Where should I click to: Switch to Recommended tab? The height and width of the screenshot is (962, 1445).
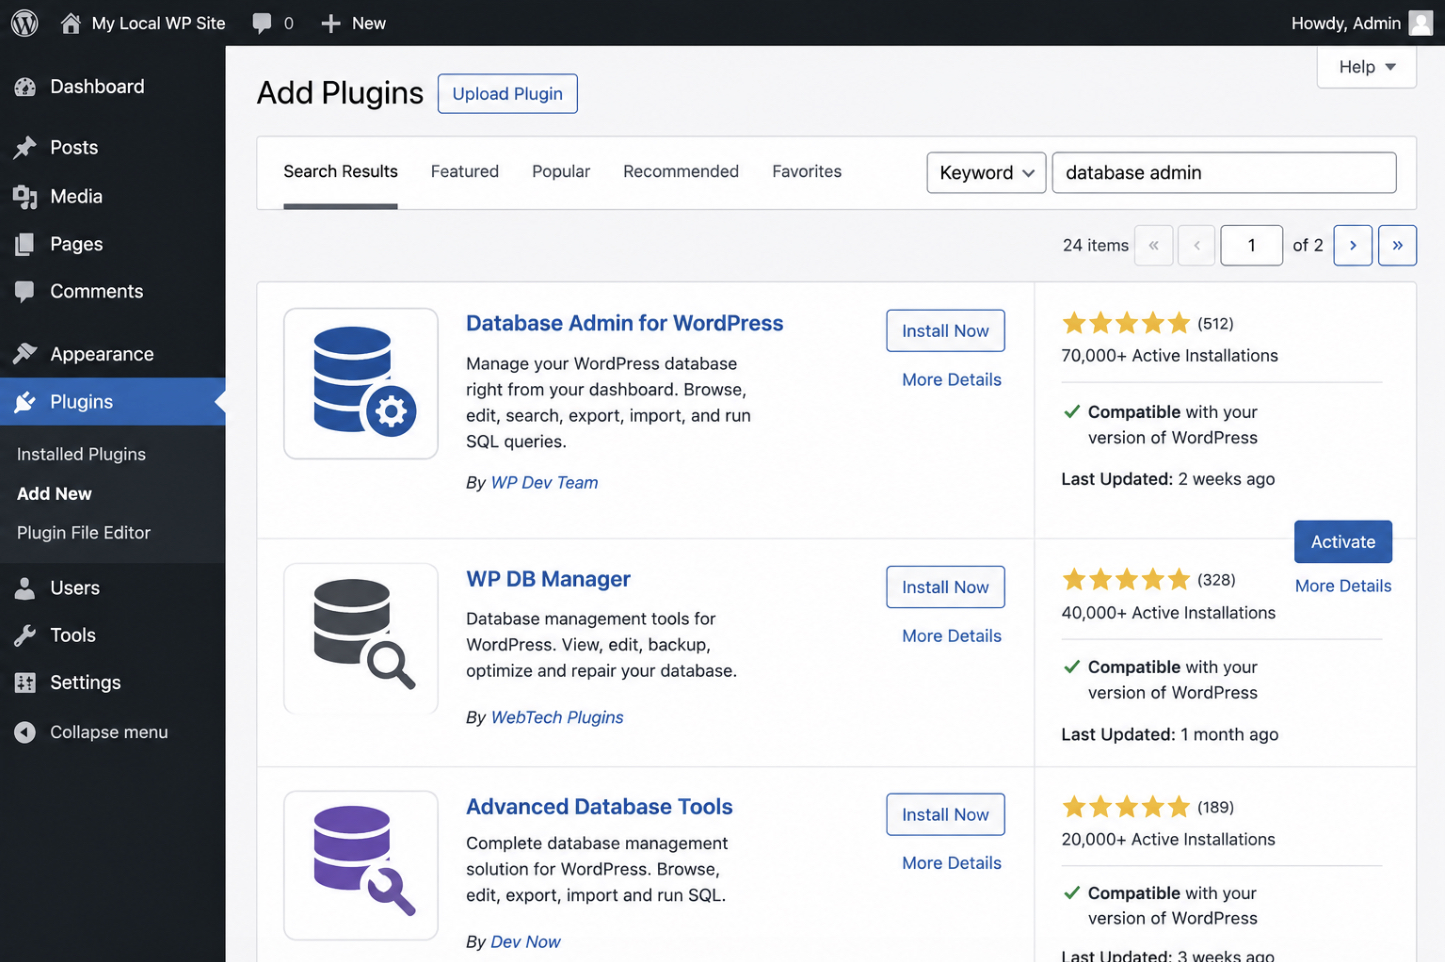pyautogui.click(x=681, y=171)
